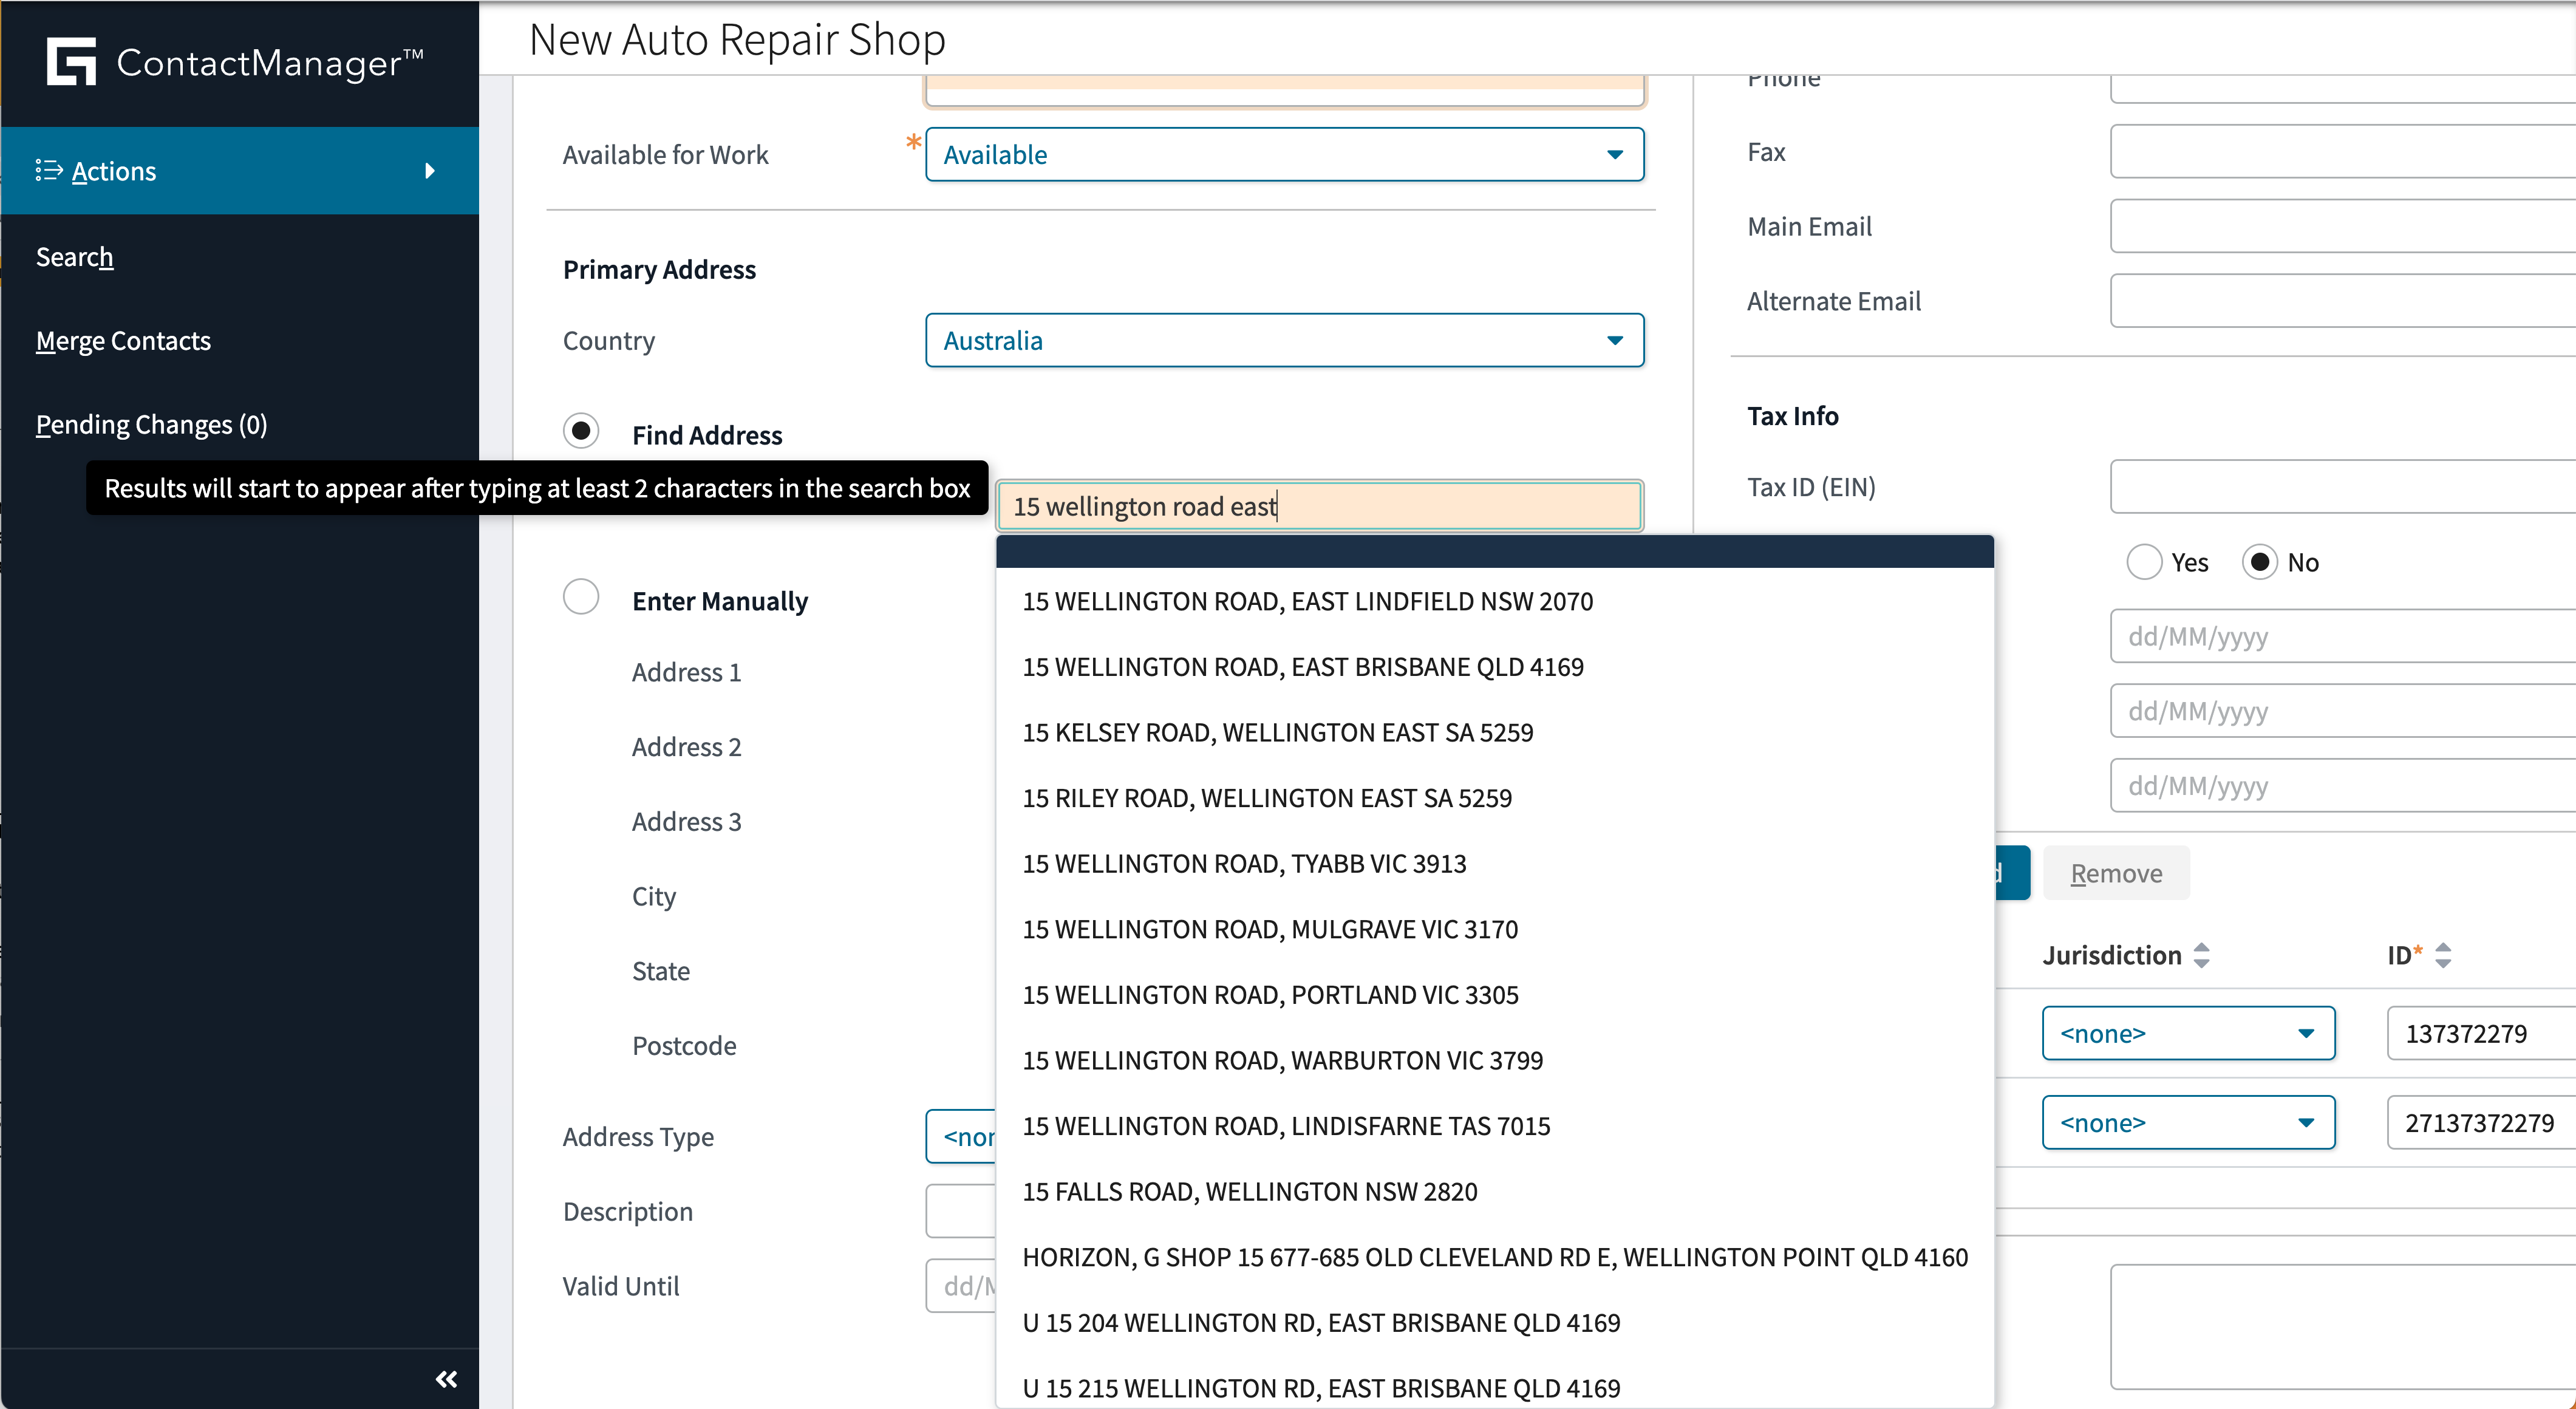Open the first Jurisdiction <none> dropdown
The image size is (2576, 1409).
(2188, 1033)
